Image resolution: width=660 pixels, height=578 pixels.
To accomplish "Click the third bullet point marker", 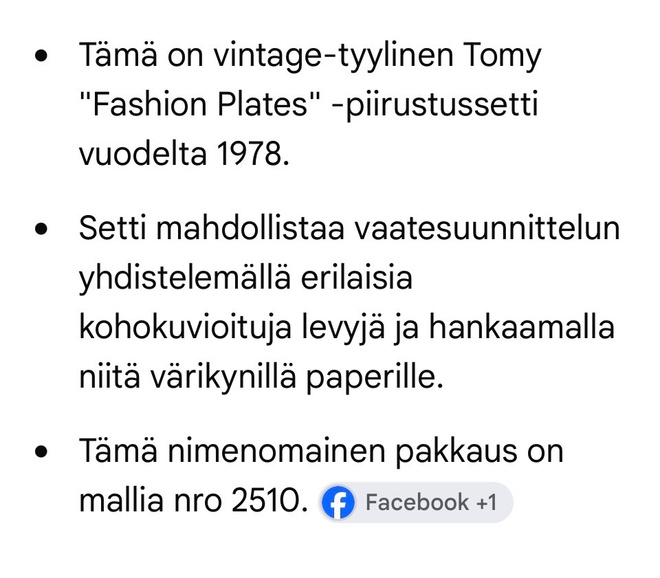I will tap(41, 452).
